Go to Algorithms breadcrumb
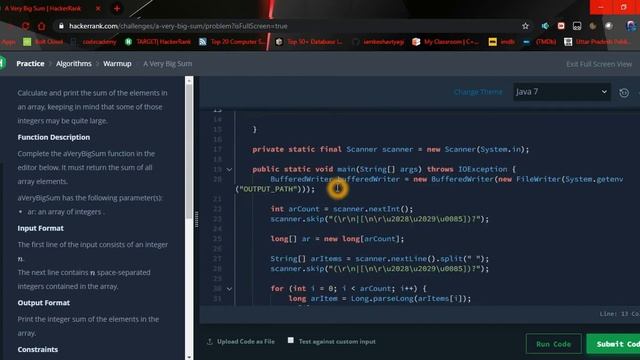This screenshot has height=360, width=640. click(74, 64)
